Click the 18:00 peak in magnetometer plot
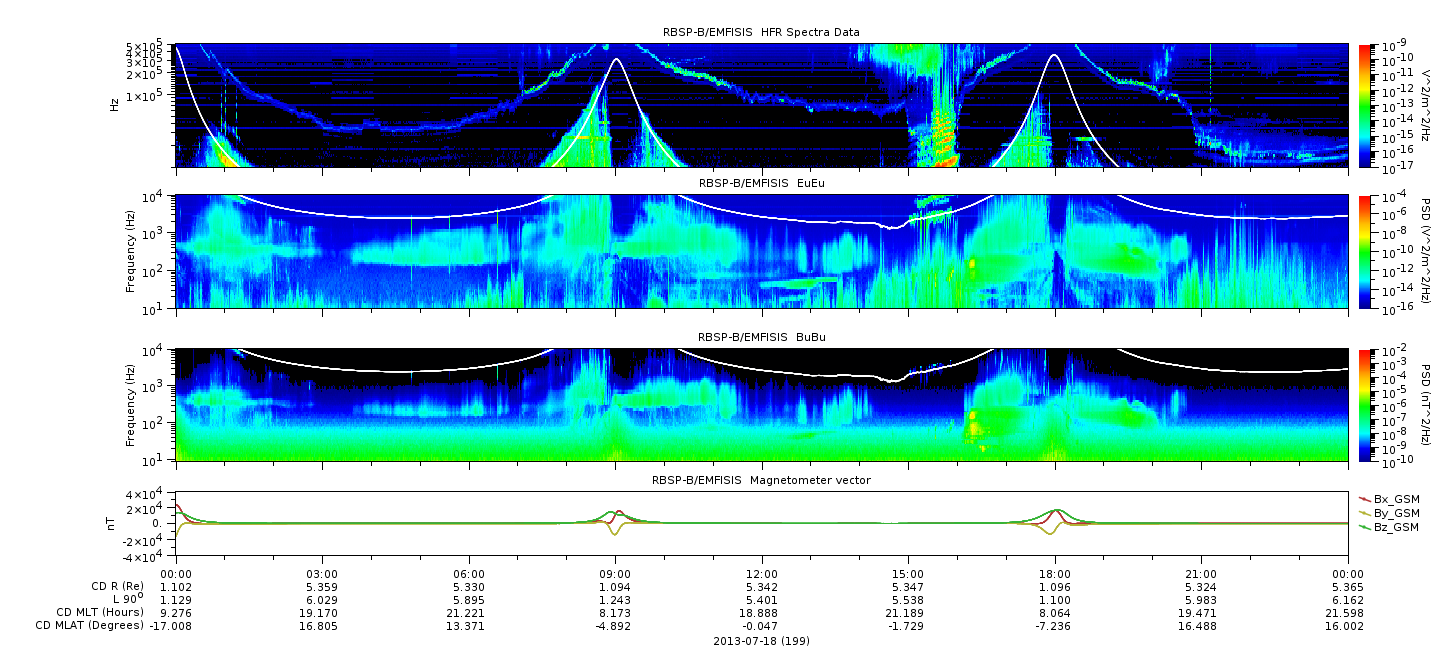Viewport: 1447px width, 658px height. 1055,511
